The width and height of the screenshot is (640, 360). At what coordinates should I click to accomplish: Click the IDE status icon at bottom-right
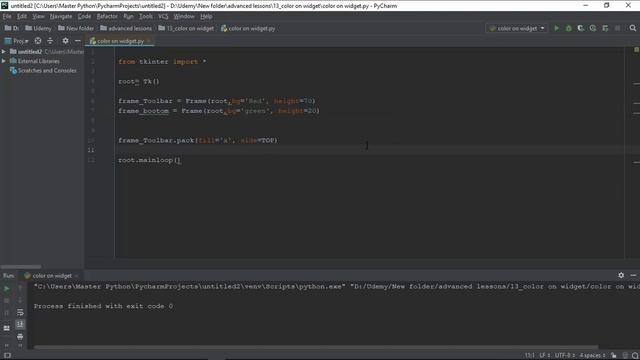pos(635,356)
